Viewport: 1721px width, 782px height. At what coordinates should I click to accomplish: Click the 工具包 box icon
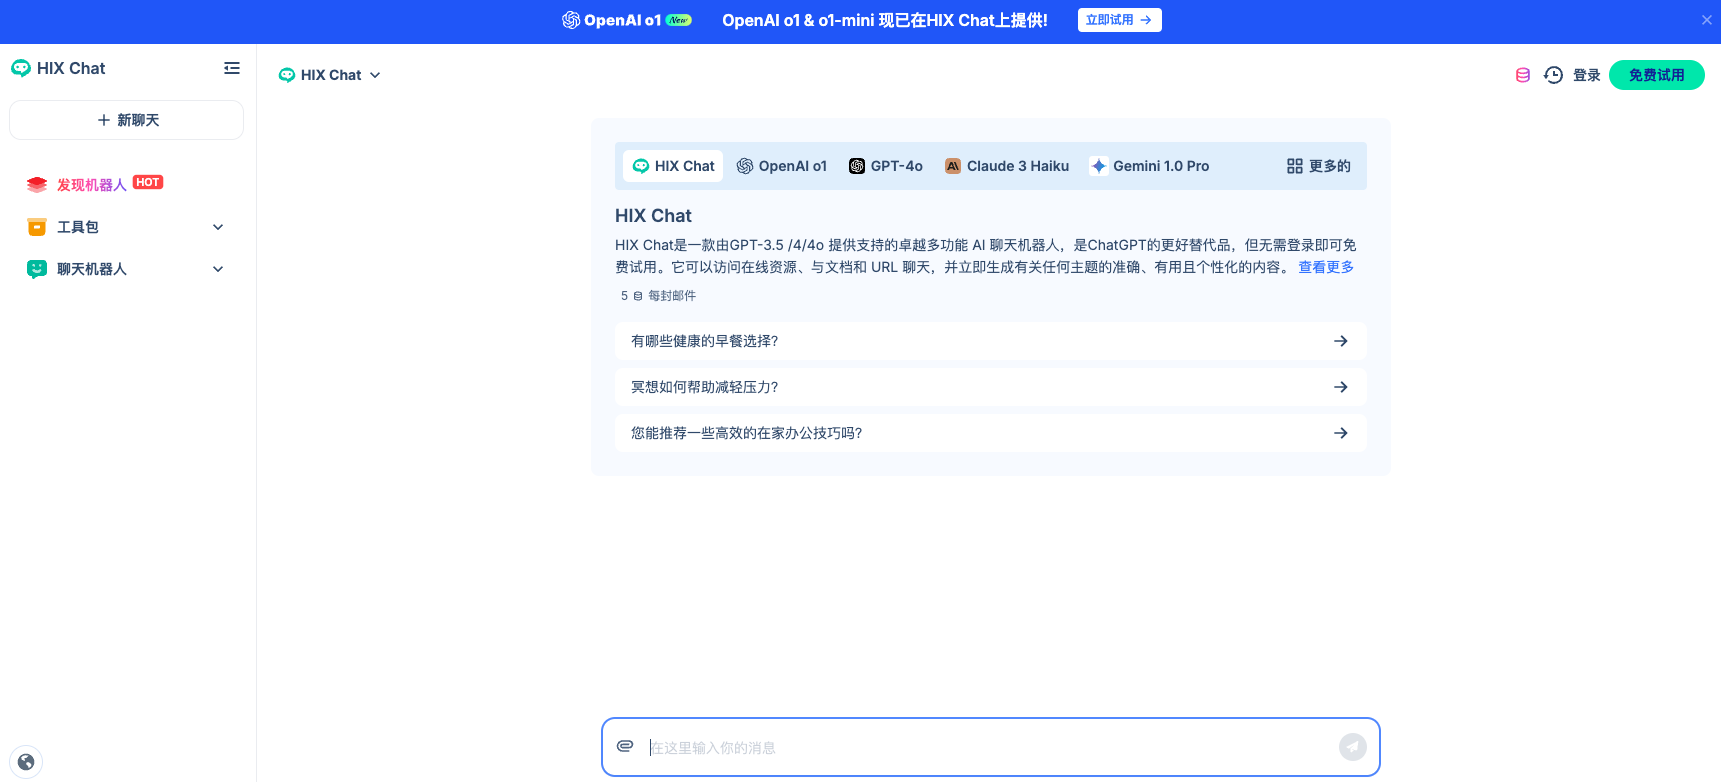(37, 227)
